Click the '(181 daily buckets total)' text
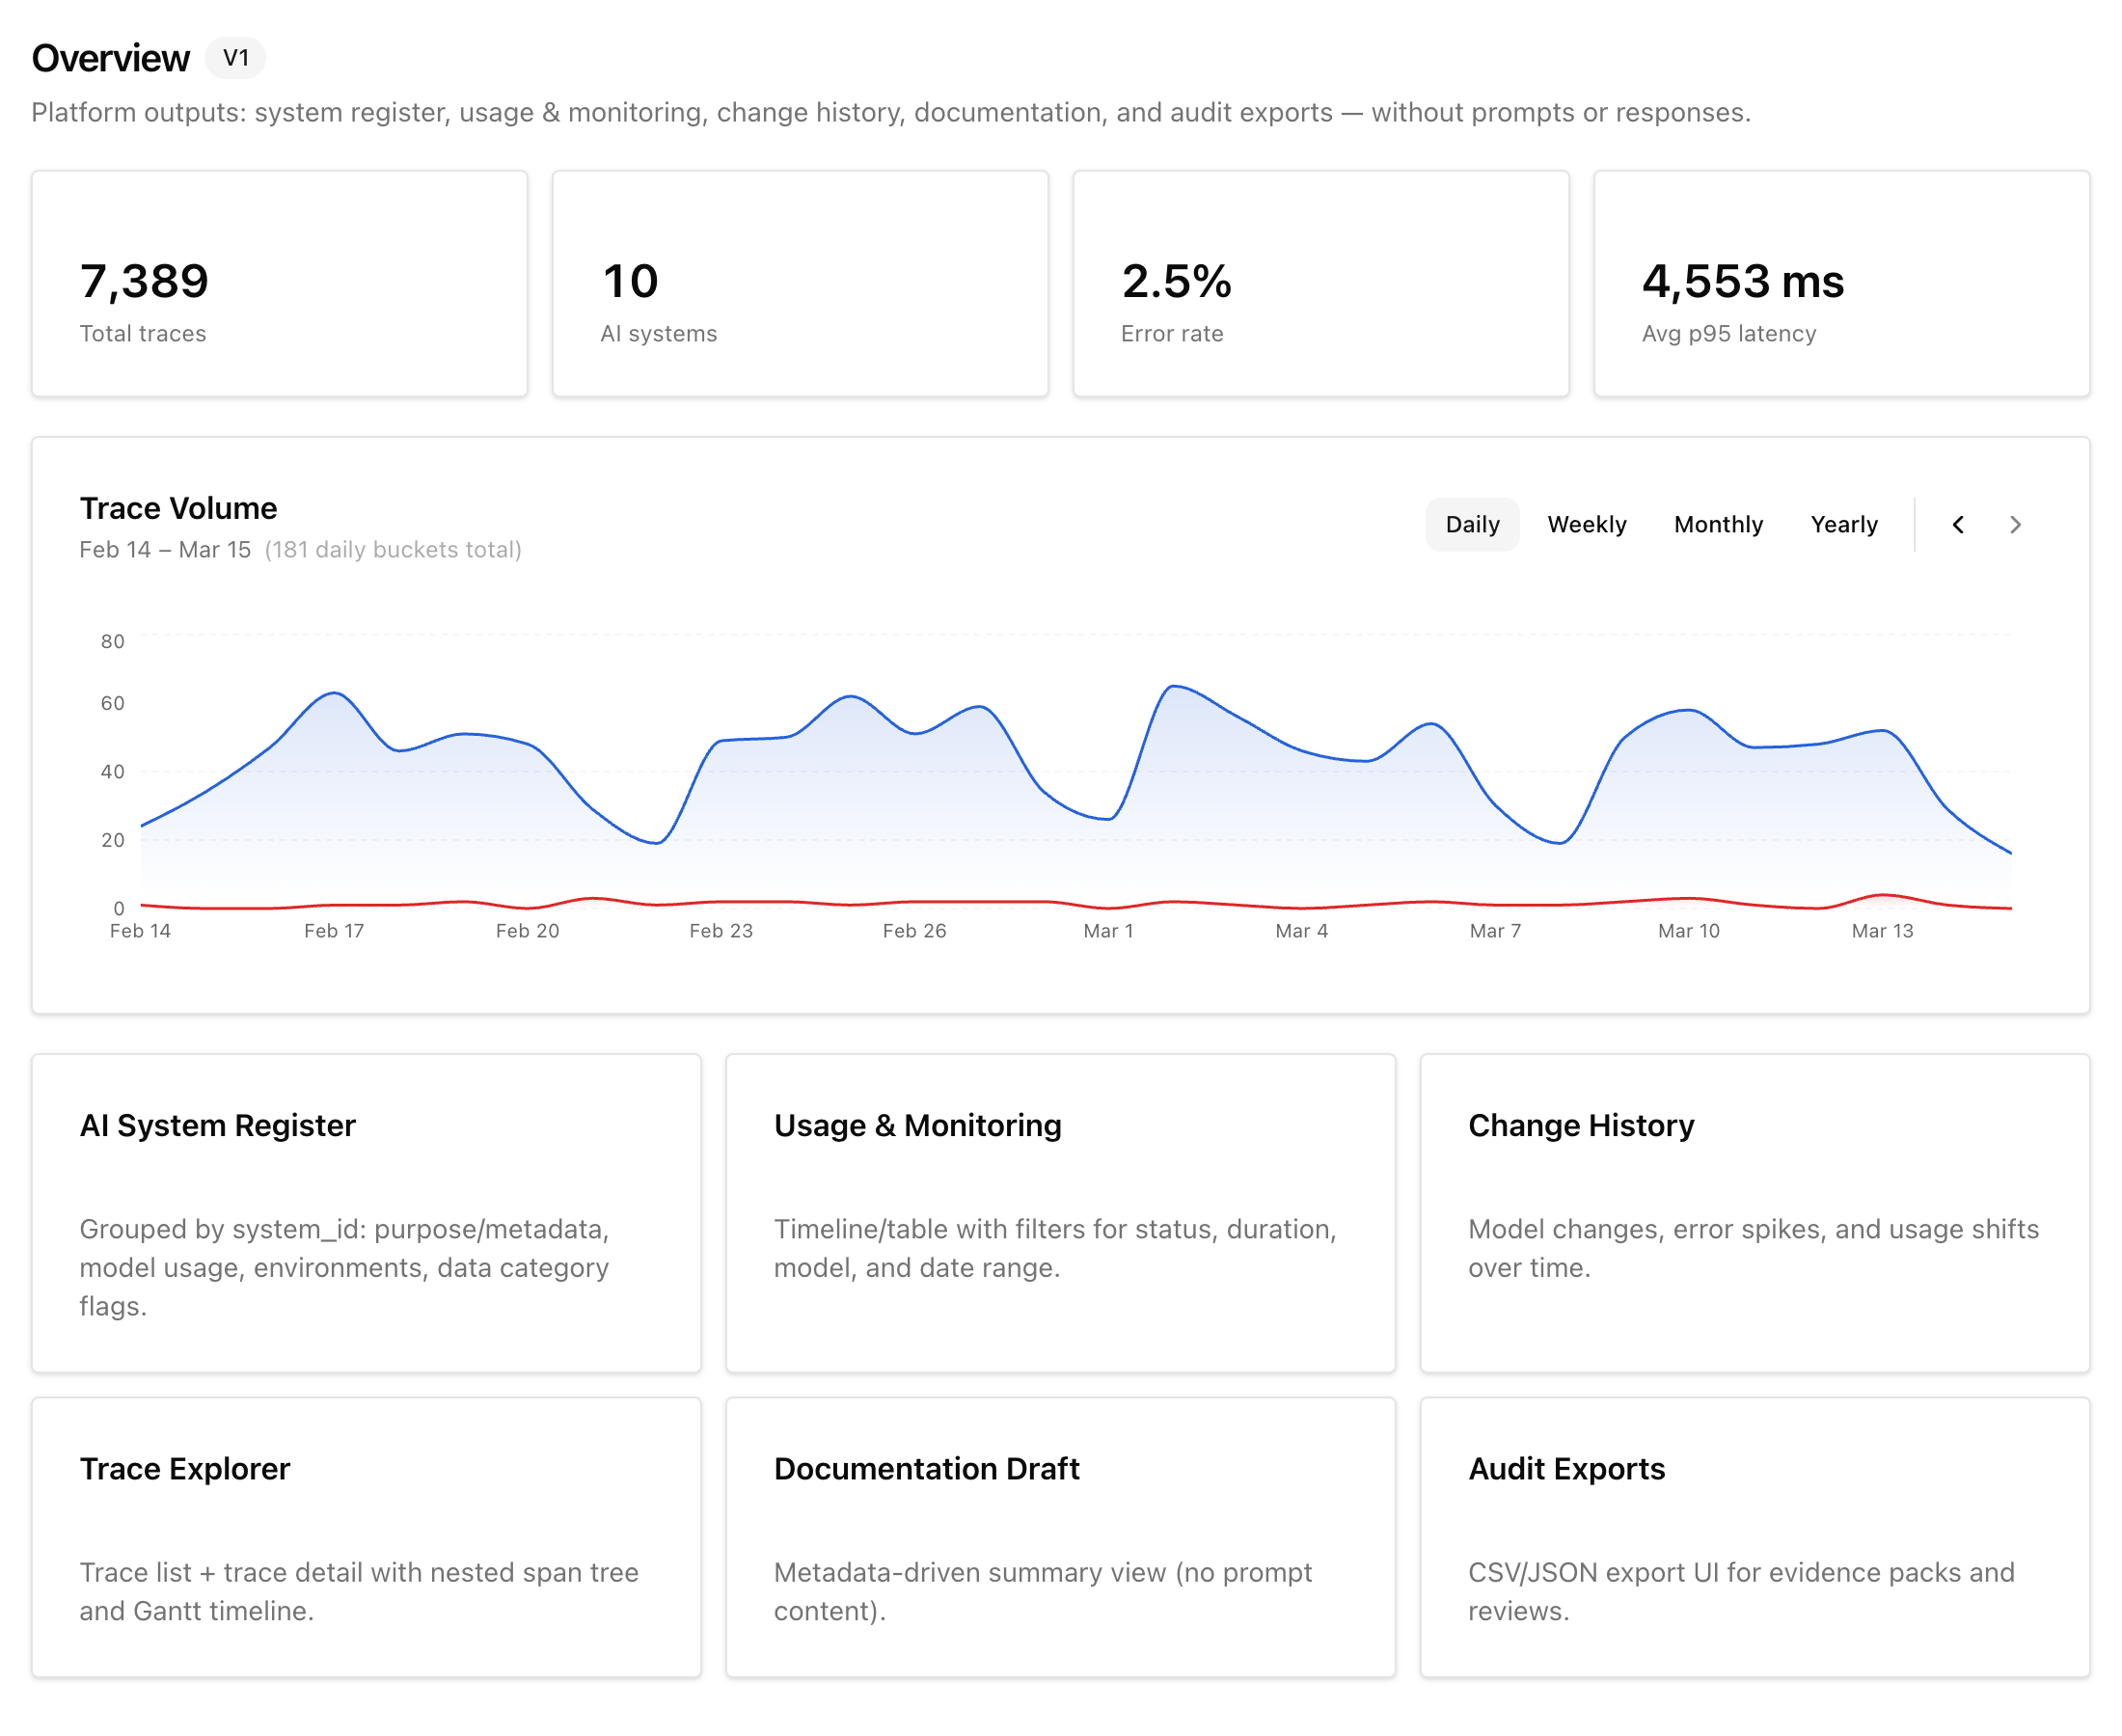Screen dimensions: 2122x1736 (x=393, y=550)
